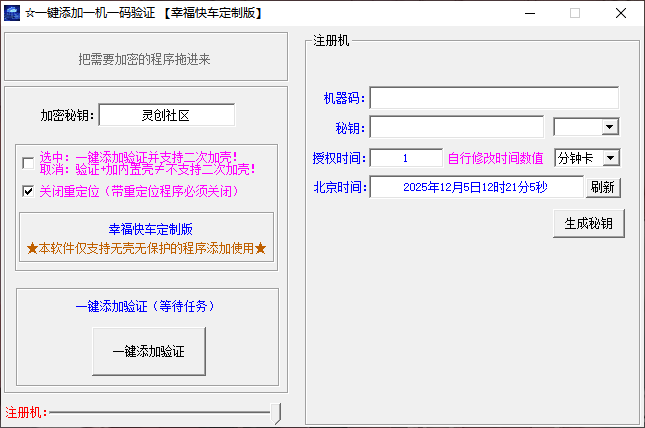645x428 pixels.
Task: Click the 一键添加验证（等待任务）status label
Action: tap(146, 306)
